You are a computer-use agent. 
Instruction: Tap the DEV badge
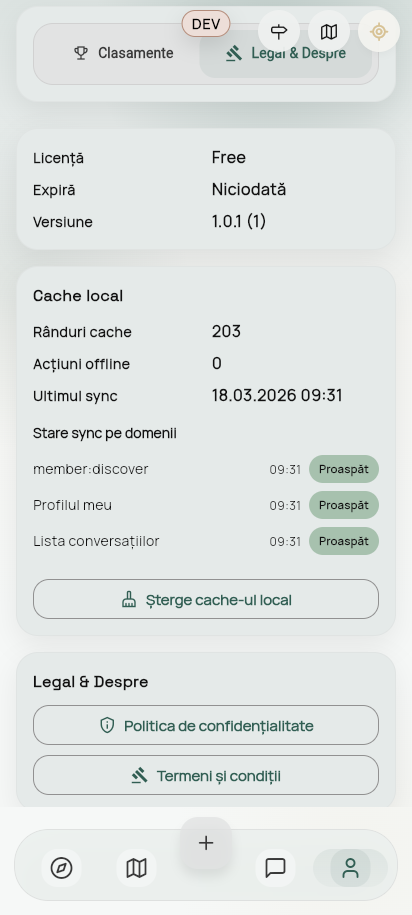click(206, 24)
